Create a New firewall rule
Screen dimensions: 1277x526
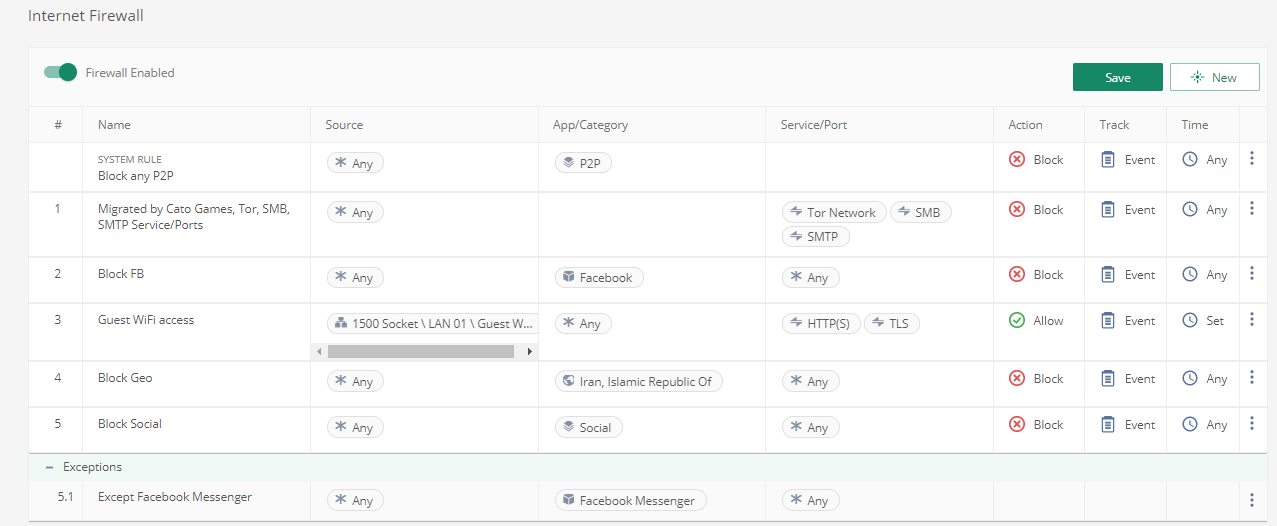tap(1214, 77)
